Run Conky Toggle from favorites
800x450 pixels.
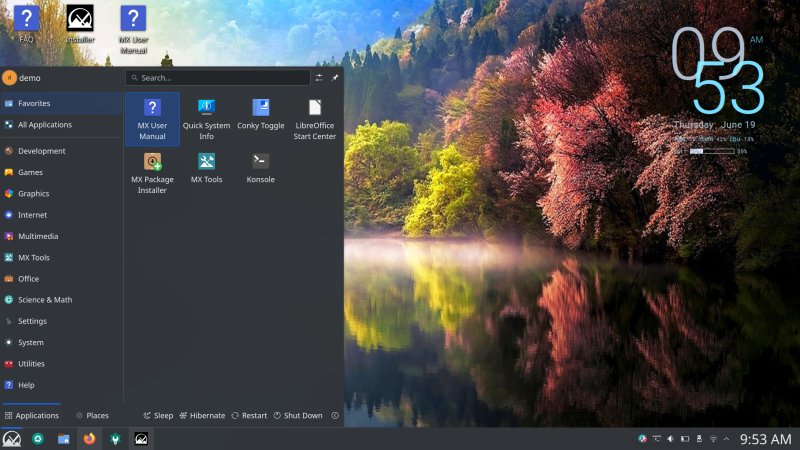[260, 114]
